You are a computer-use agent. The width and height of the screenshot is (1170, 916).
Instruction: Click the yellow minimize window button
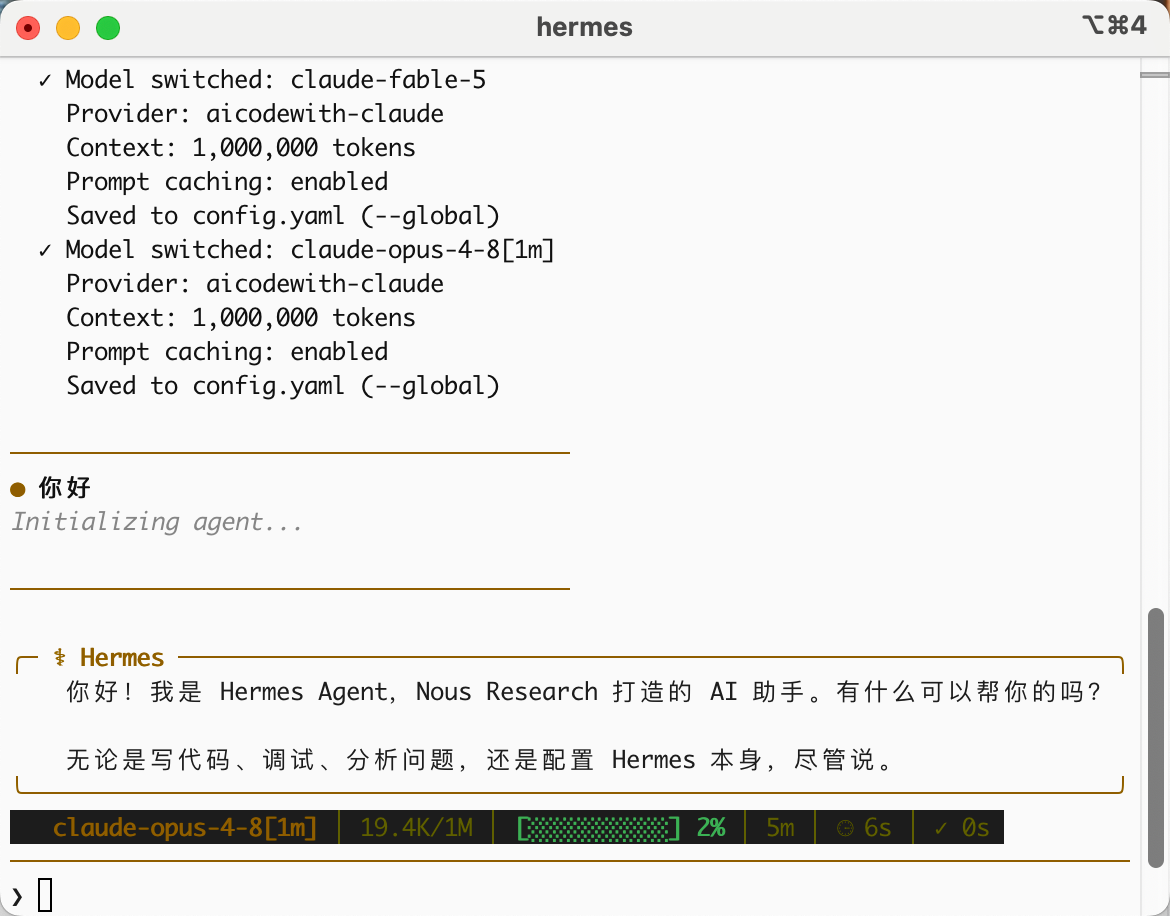(68, 28)
